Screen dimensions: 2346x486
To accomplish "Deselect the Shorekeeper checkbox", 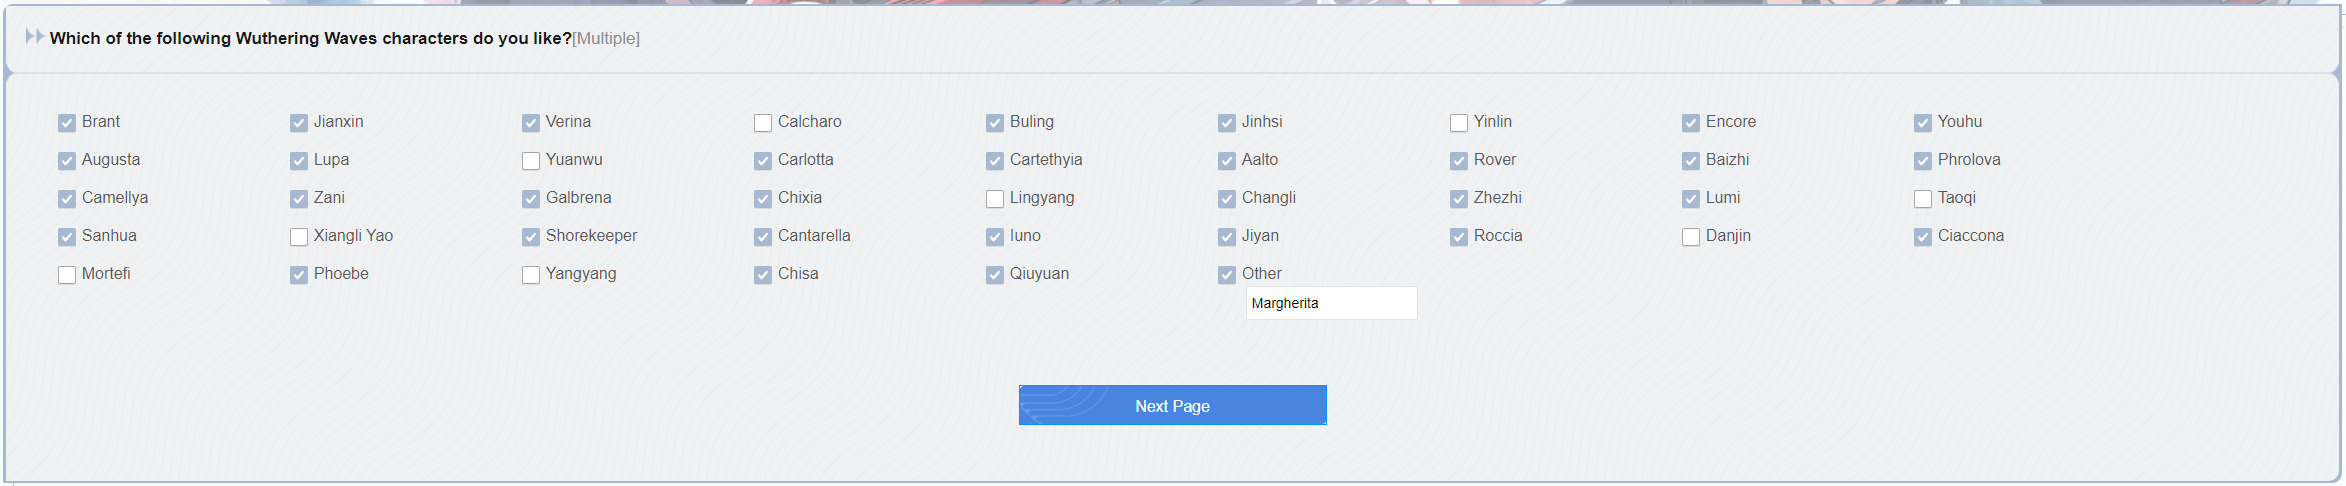I will (531, 237).
